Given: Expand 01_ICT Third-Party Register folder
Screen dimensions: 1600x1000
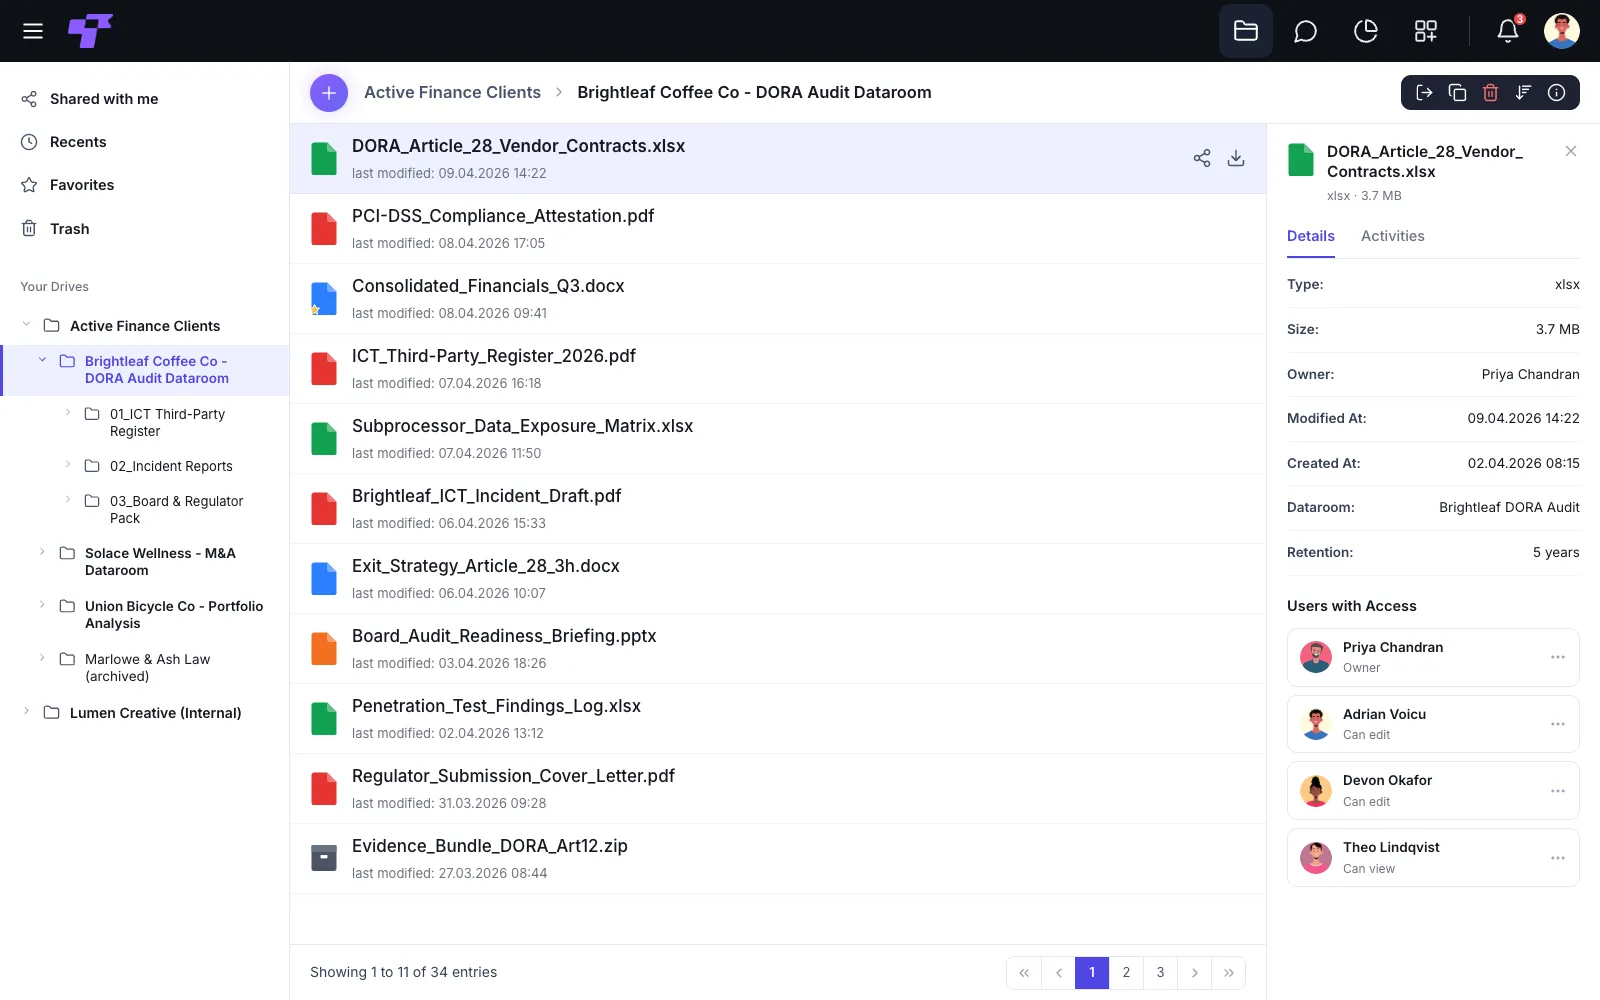Looking at the screenshot, I should click(x=68, y=413).
